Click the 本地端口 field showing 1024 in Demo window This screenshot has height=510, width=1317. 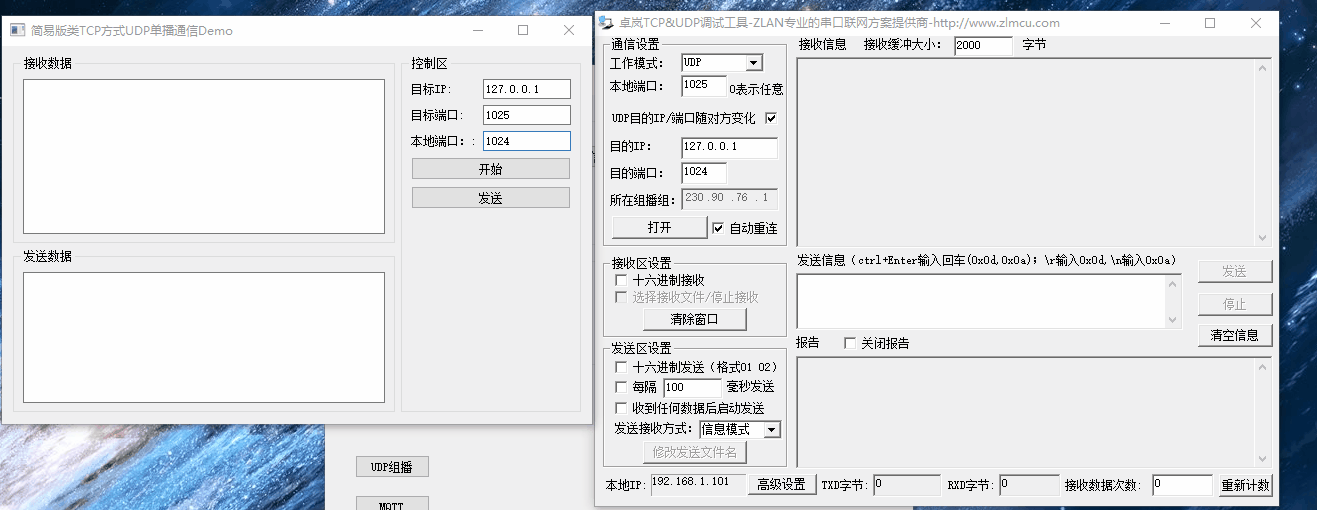click(x=526, y=141)
